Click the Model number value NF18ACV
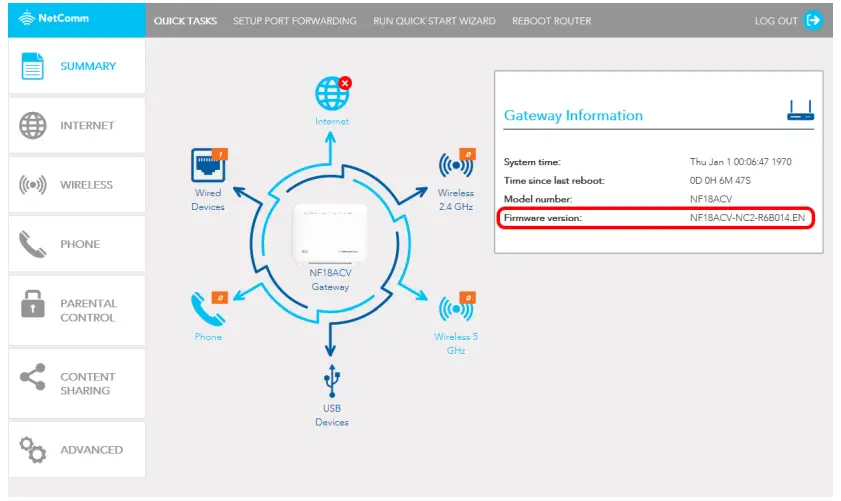The height and width of the screenshot is (501, 841). click(x=711, y=199)
